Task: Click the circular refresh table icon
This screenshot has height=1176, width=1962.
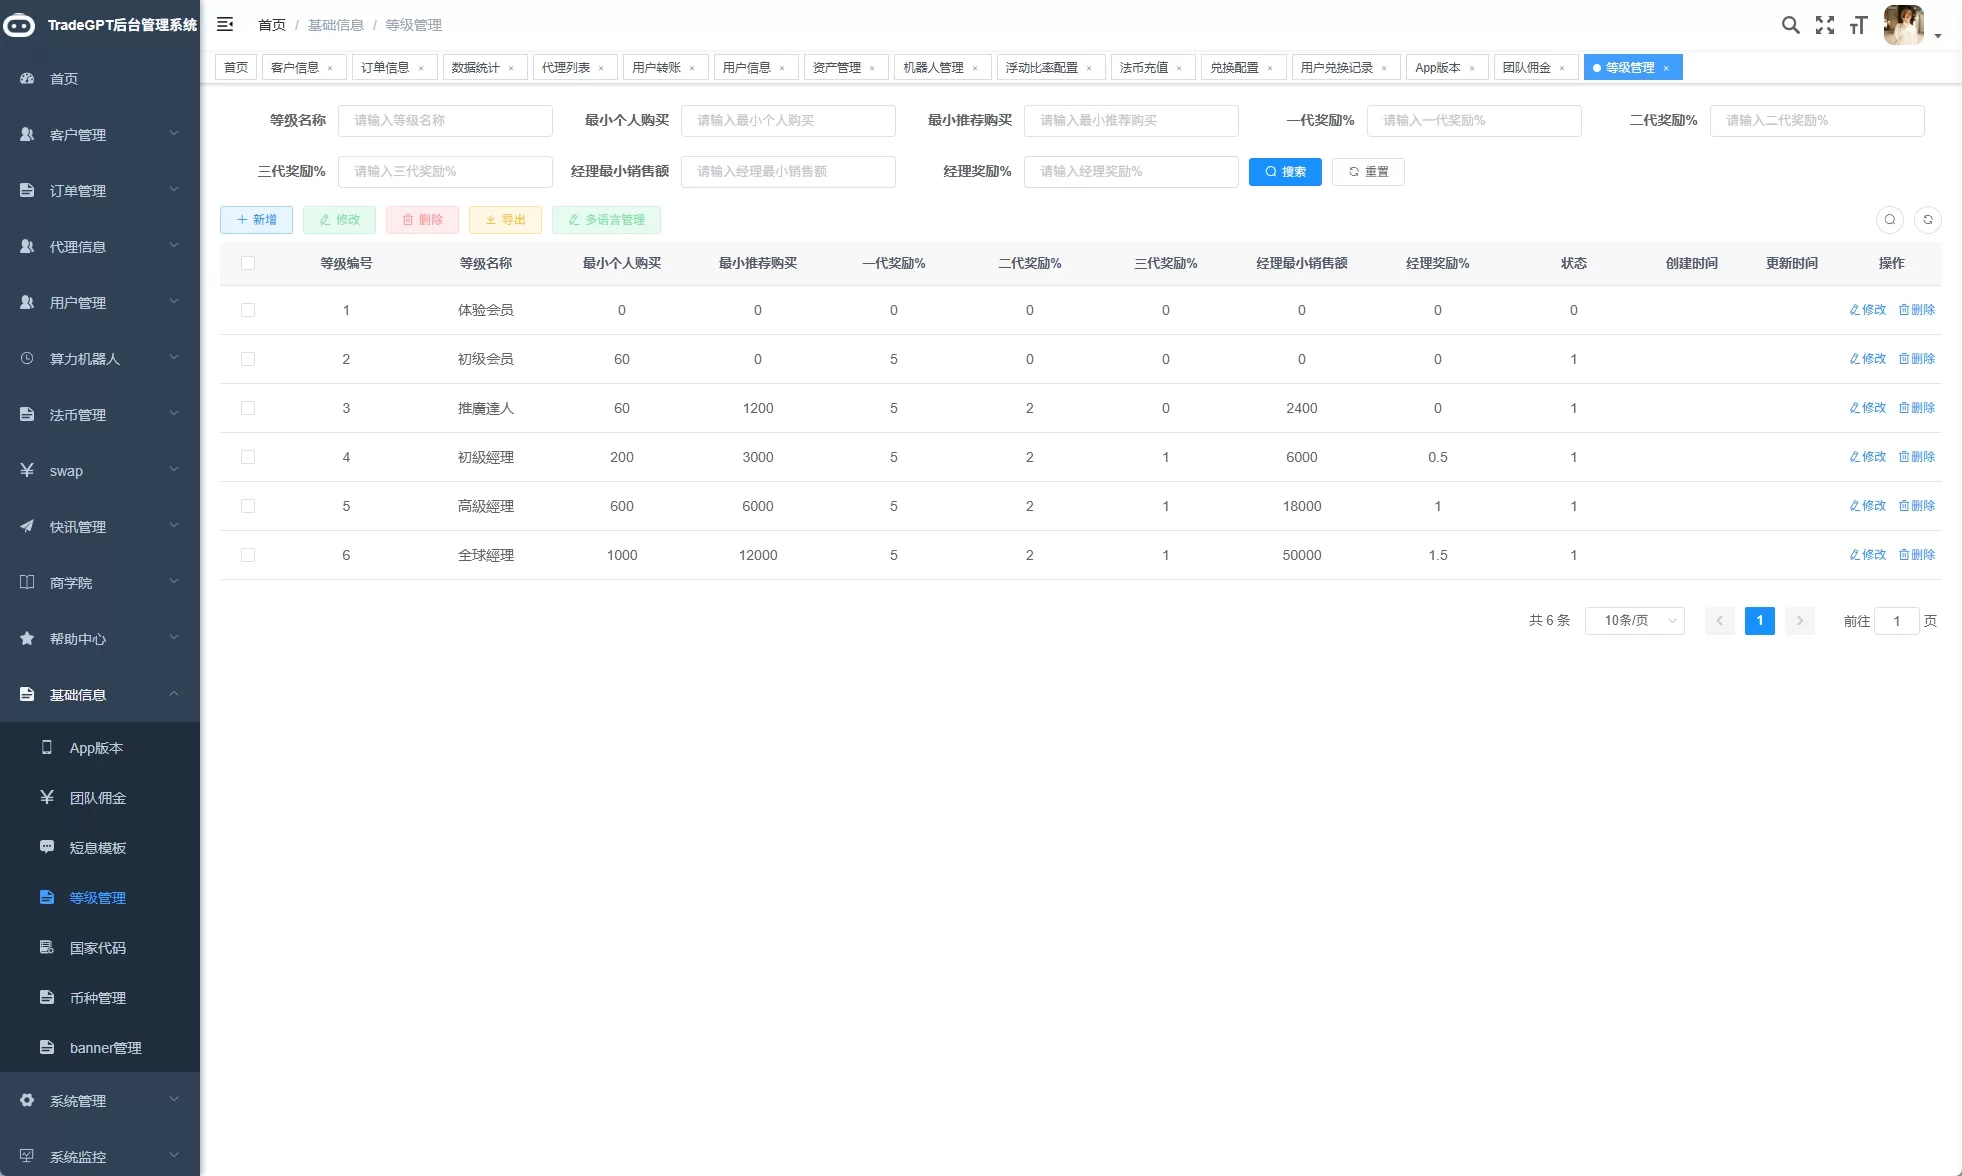Action: (x=1927, y=220)
